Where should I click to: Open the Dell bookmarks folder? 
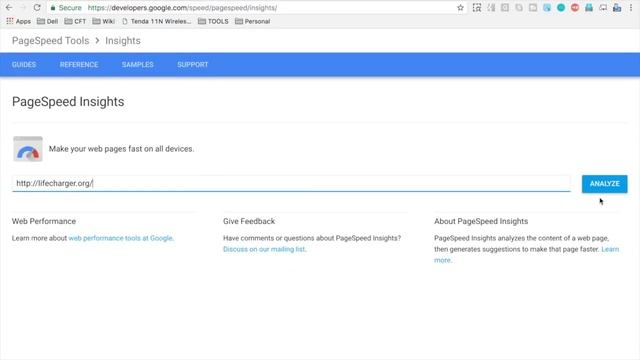(47, 21)
